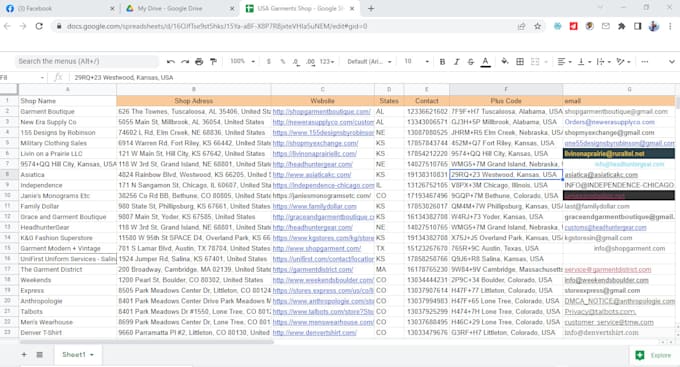The image size is (680, 367).
Task: Open a new browser tab
Action: click(371, 8)
